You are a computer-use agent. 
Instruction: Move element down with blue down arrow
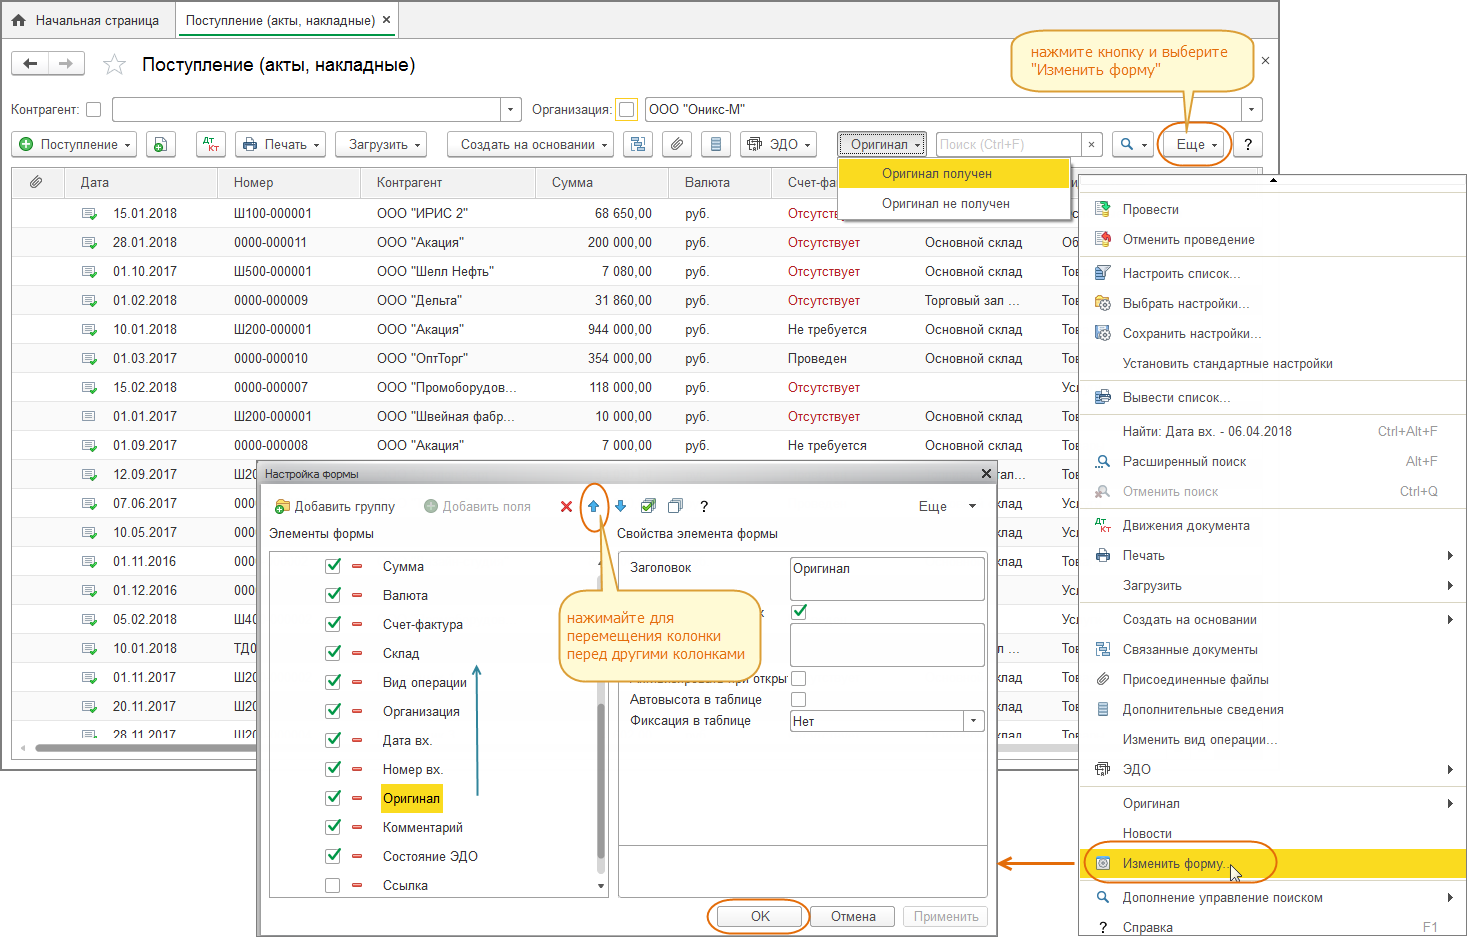click(620, 507)
